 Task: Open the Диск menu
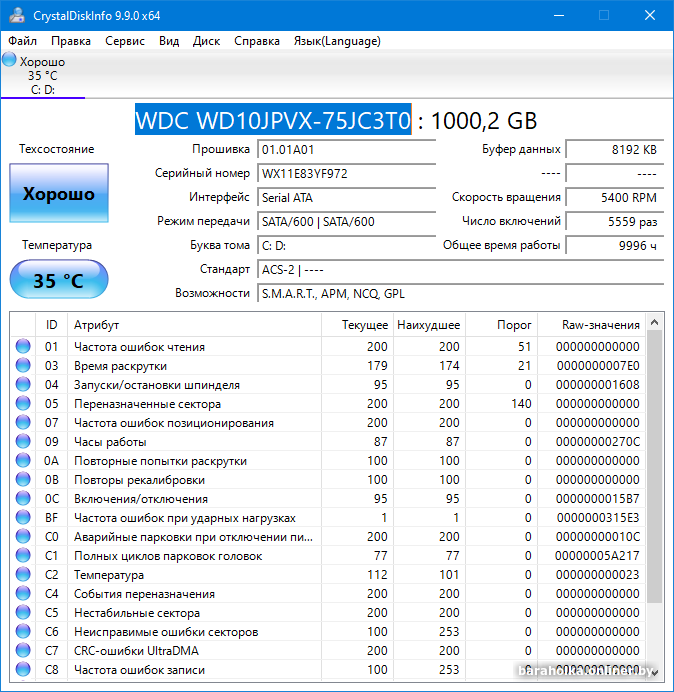coord(206,41)
